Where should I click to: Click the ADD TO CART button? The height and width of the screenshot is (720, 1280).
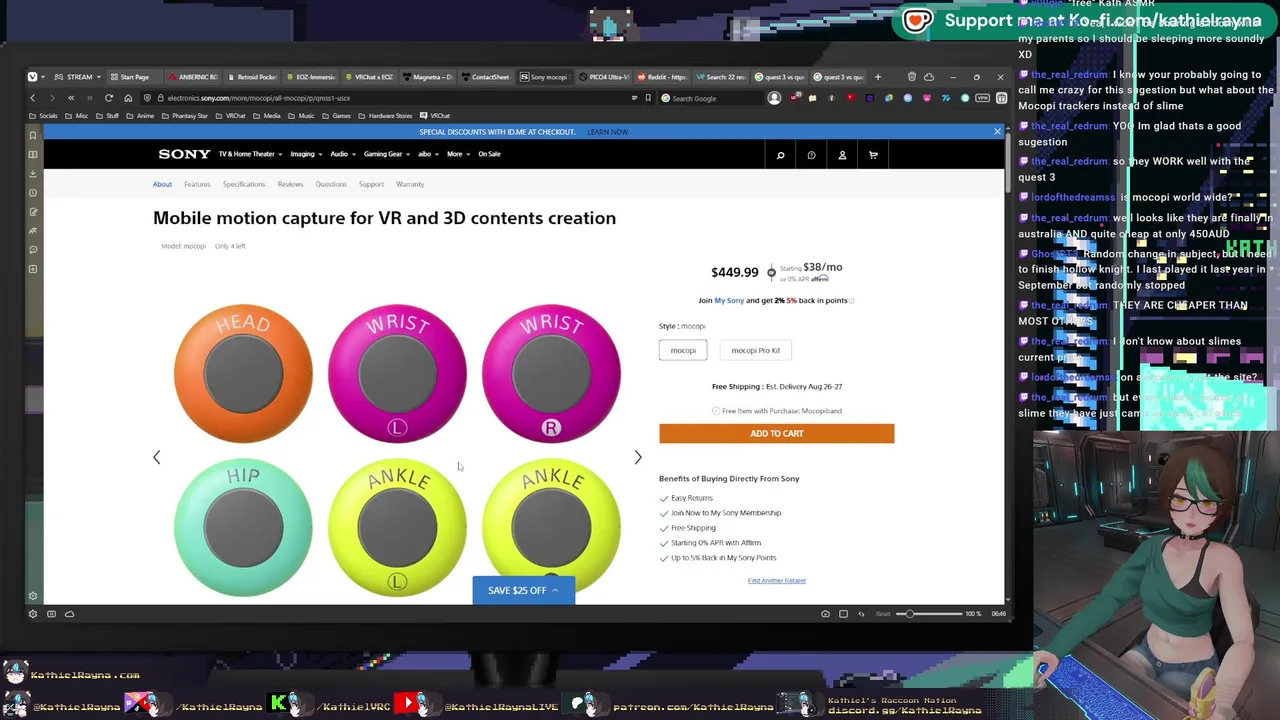(x=776, y=433)
